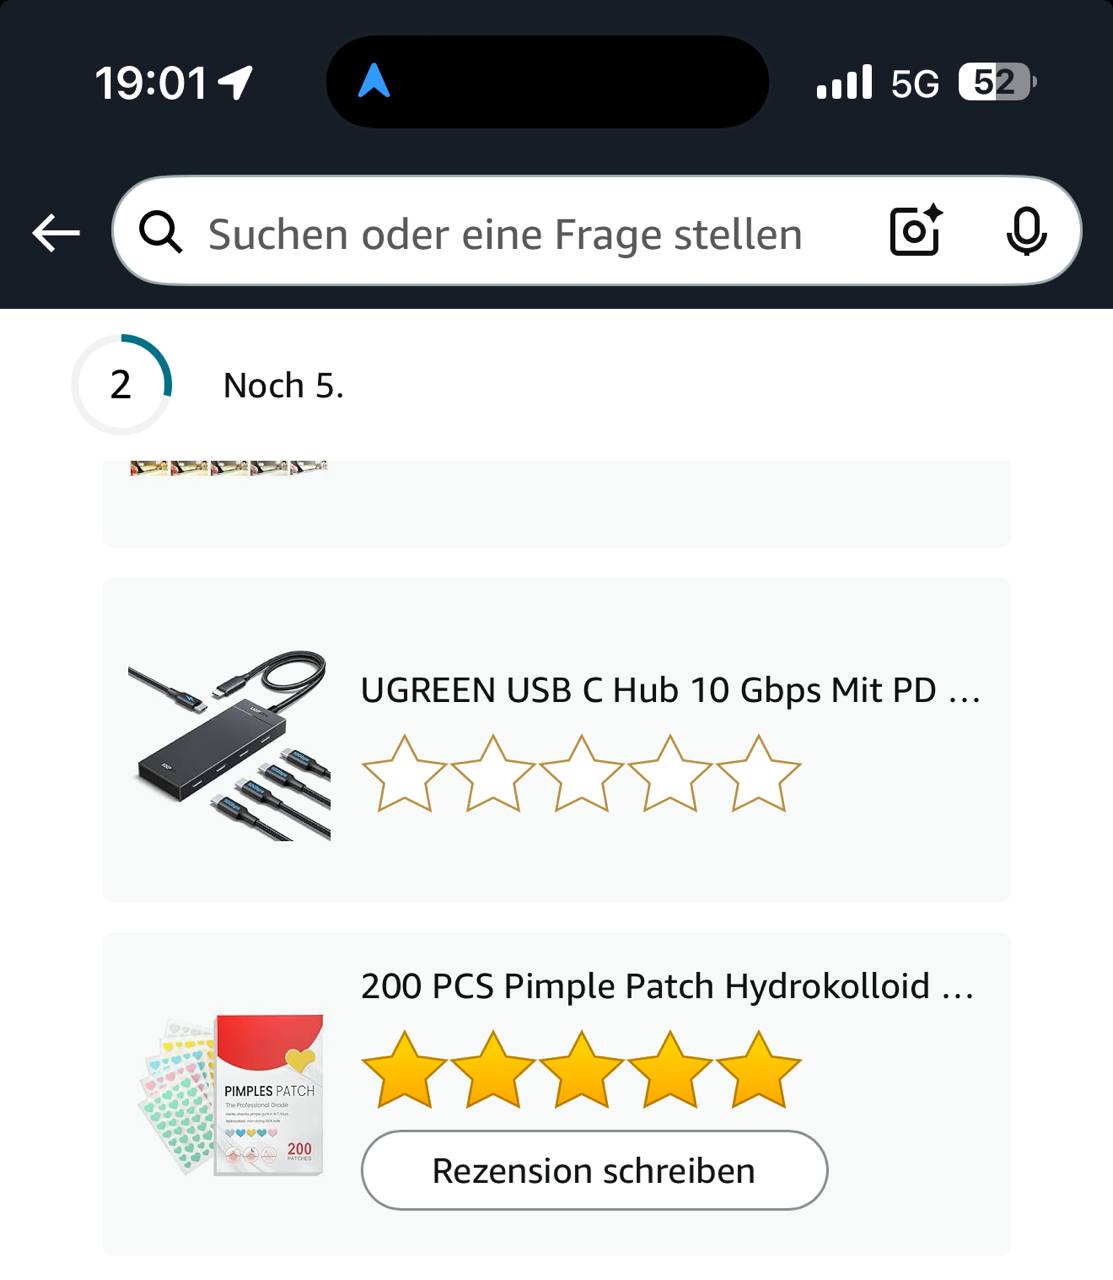The image size is (1113, 1280).
Task: Tap the circular progress indicator showing 2
Action: (121, 384)
